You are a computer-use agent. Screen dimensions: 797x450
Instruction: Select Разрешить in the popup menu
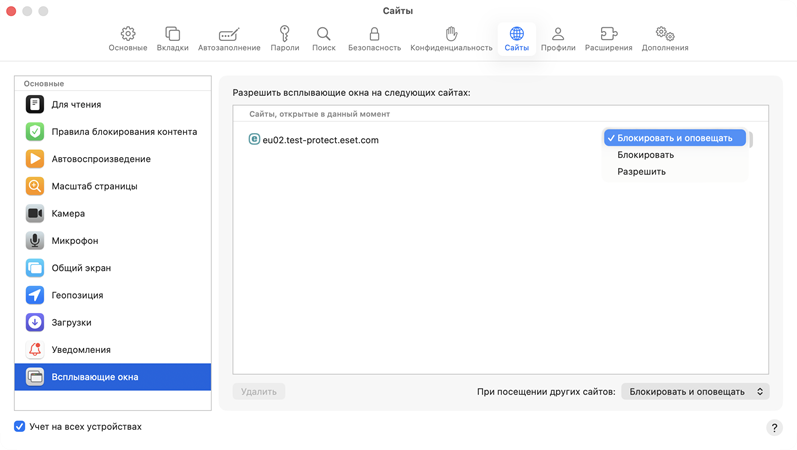(x=642, y=172)
